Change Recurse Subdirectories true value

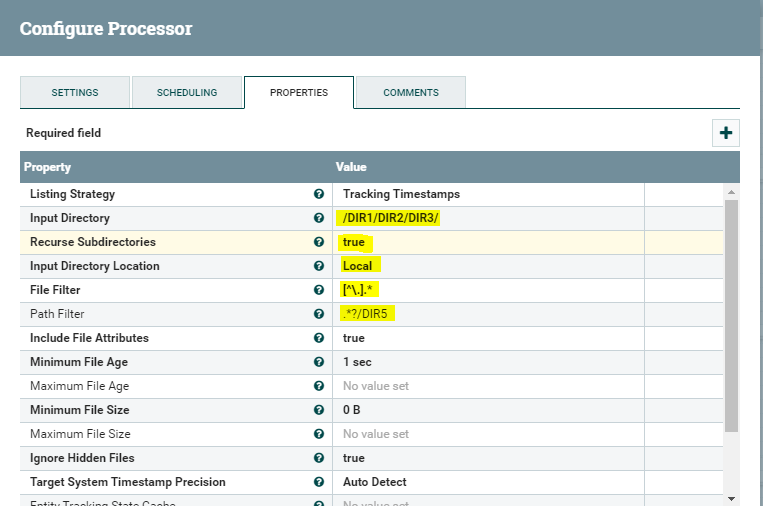point(355,242)
